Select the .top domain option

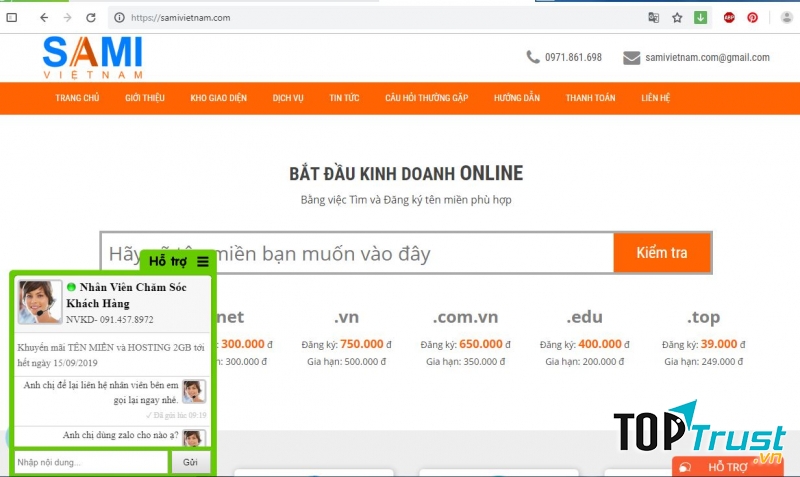click(x=703, y=317)
